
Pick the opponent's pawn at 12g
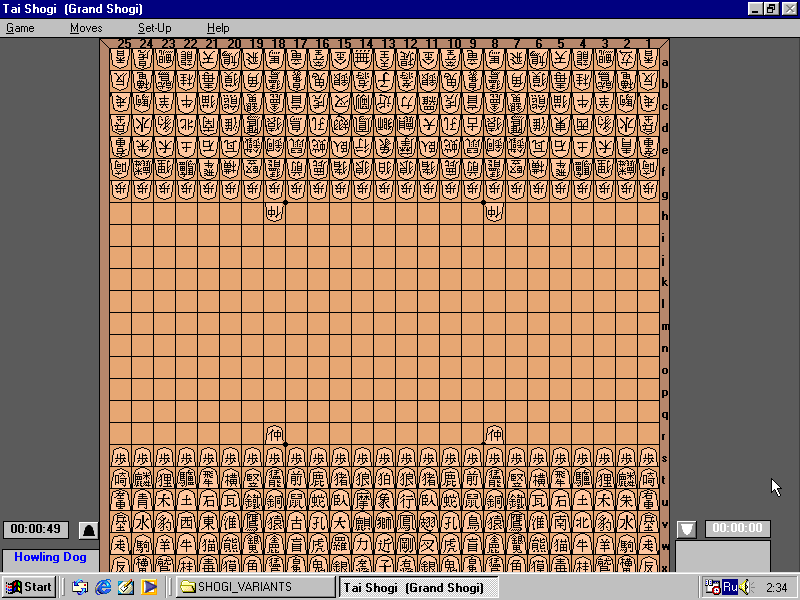pyautogui.click(x=407, y=190)
